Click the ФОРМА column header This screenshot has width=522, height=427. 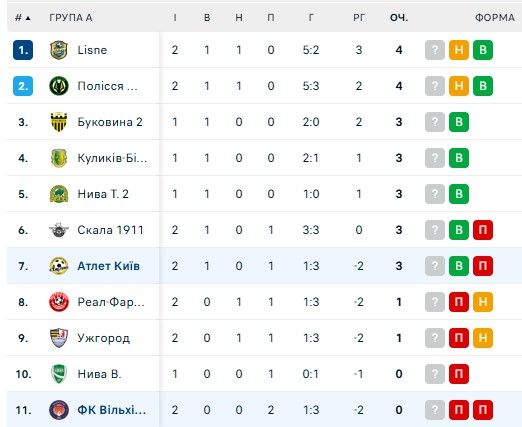pyautogui.click(x=495, y=18)
